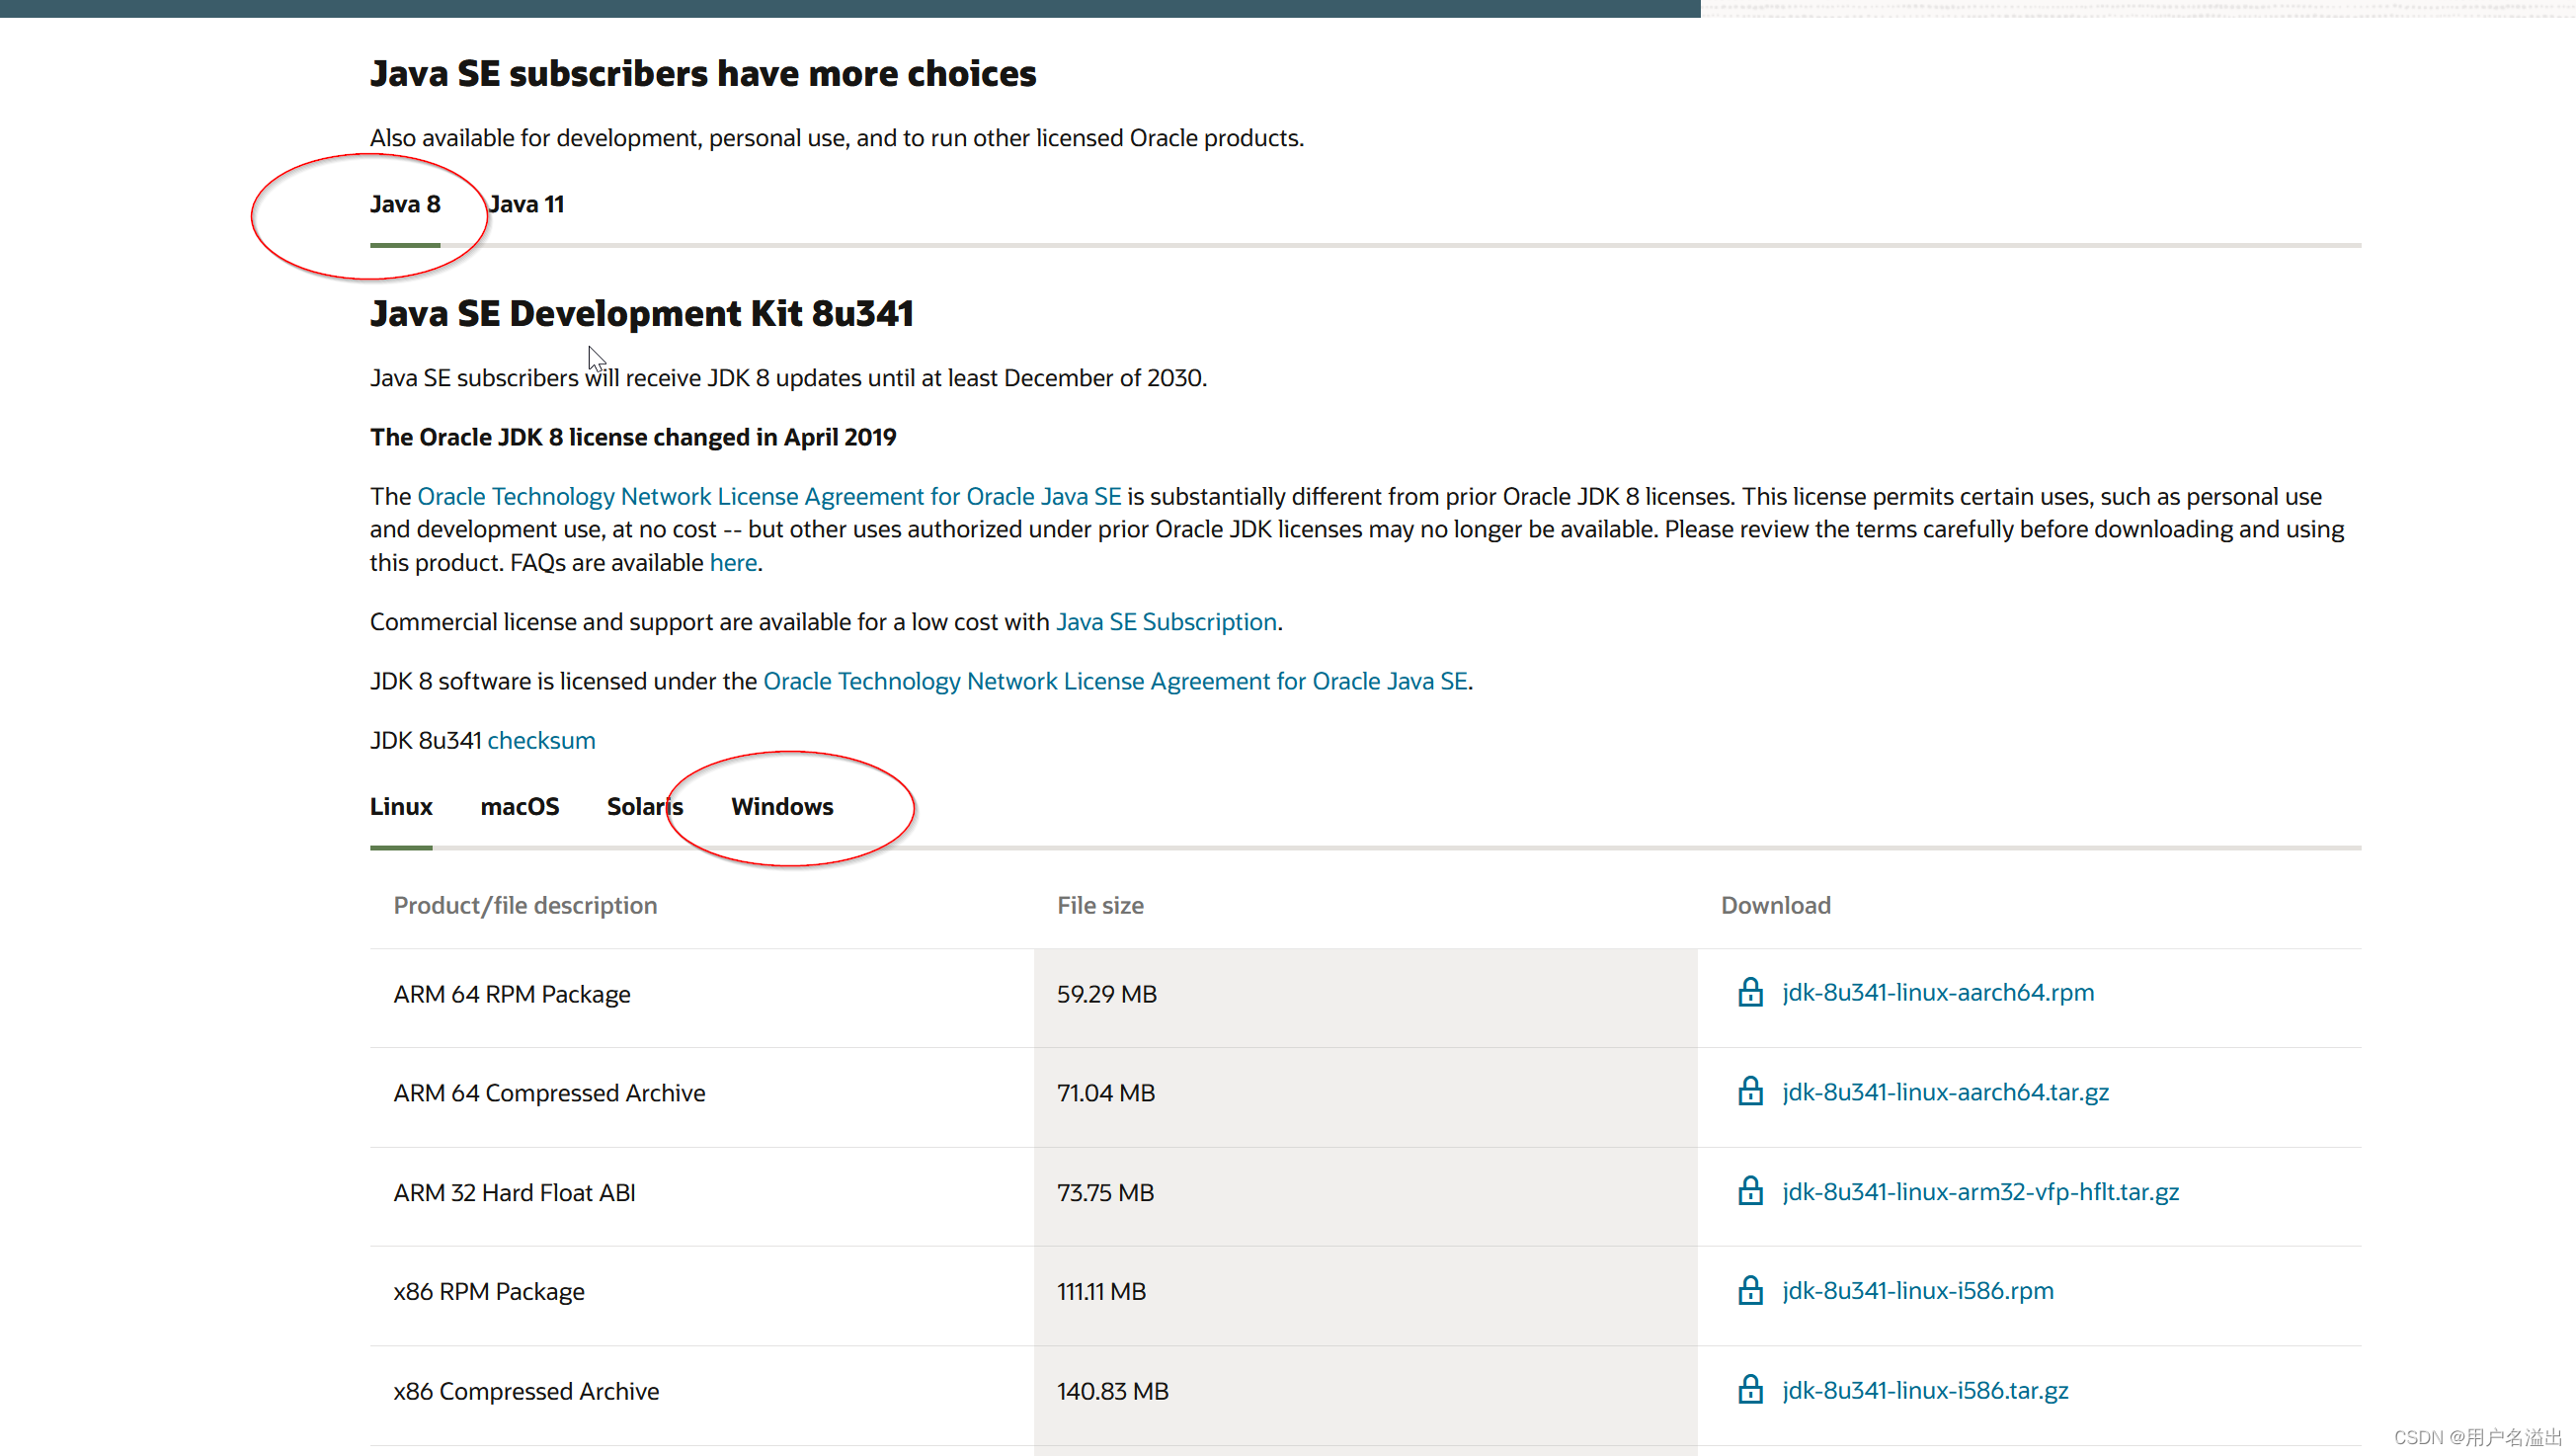Open the FAQs 'here' link

pyautogui.click(x=733, y=563)
